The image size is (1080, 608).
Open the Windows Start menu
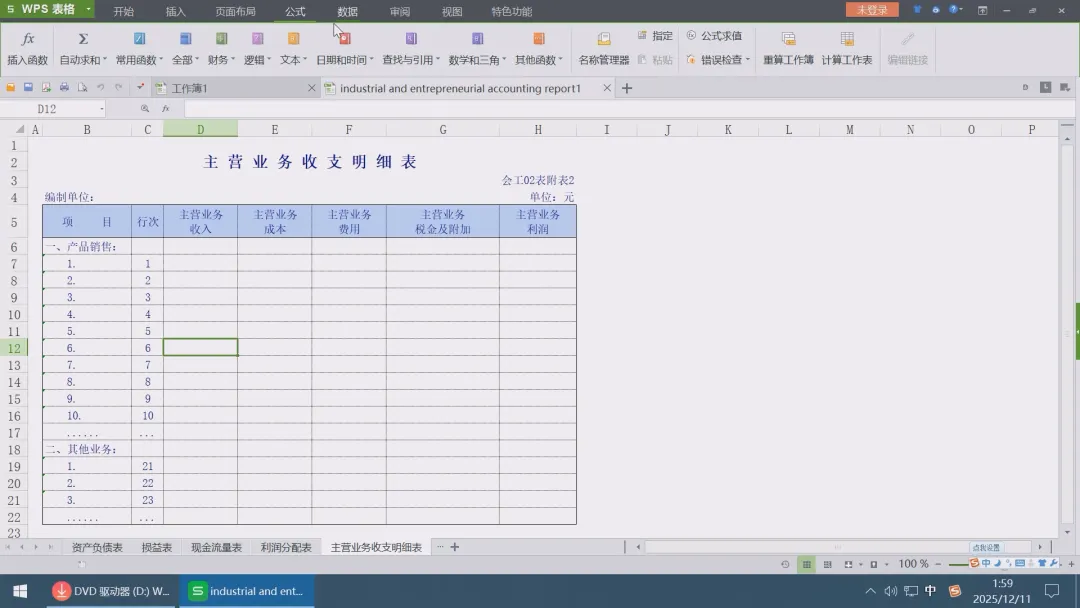click(20, 591)
